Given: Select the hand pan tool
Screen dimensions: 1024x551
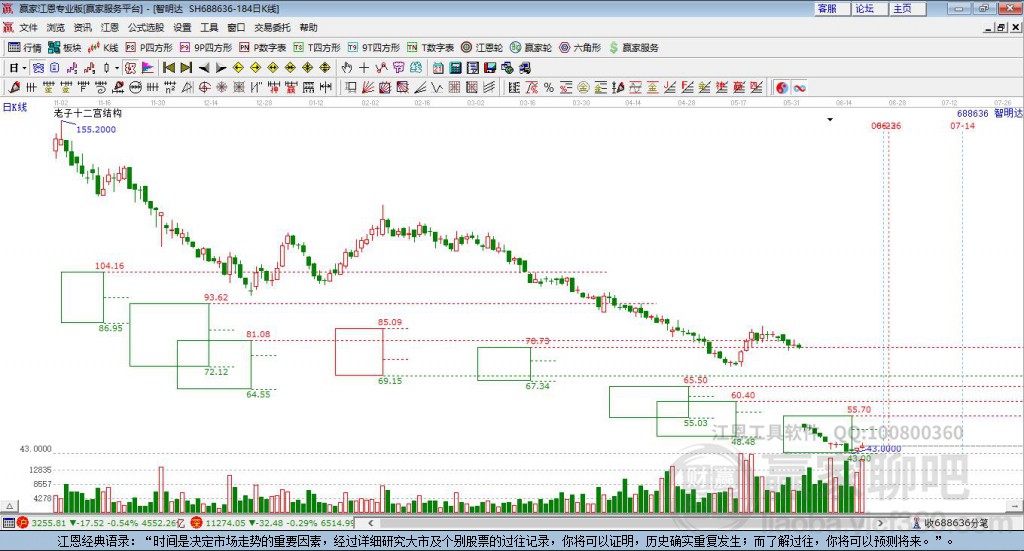Looking at the screenshot, I should click(347, 68).
